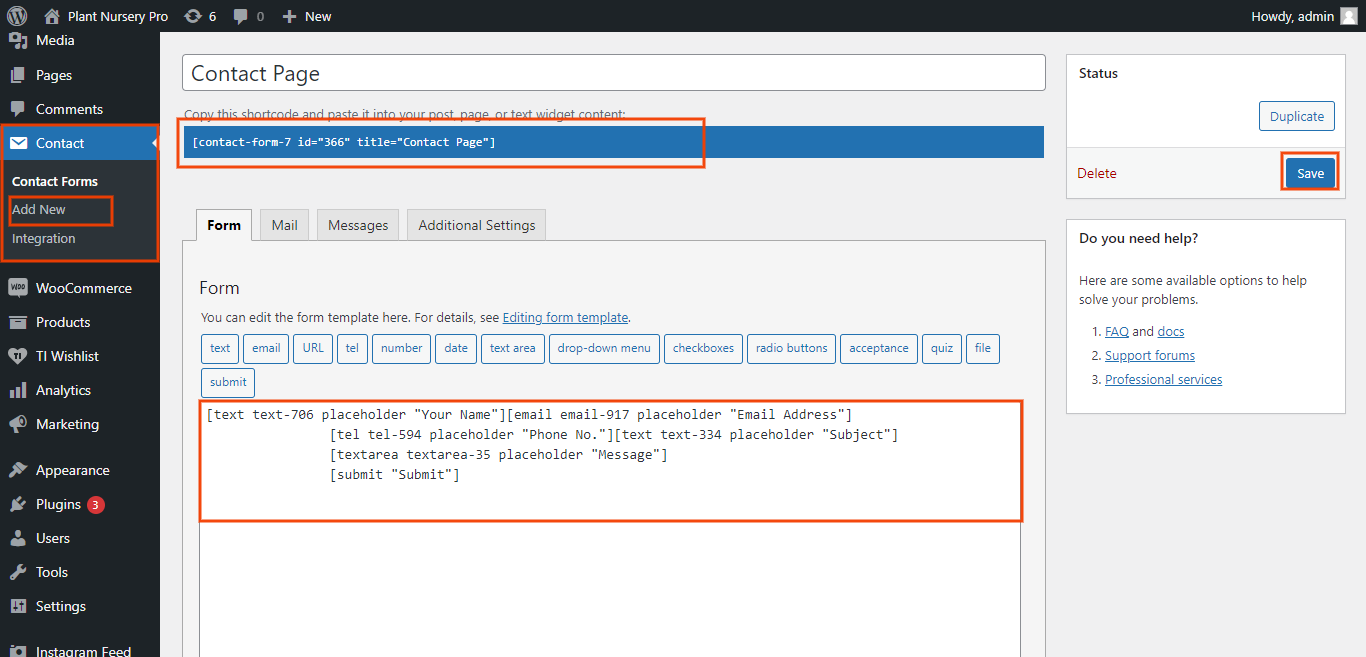The image size is (1366, 657).
Task: Switch to the Additional Settings tab
Action: click(476, 225)
